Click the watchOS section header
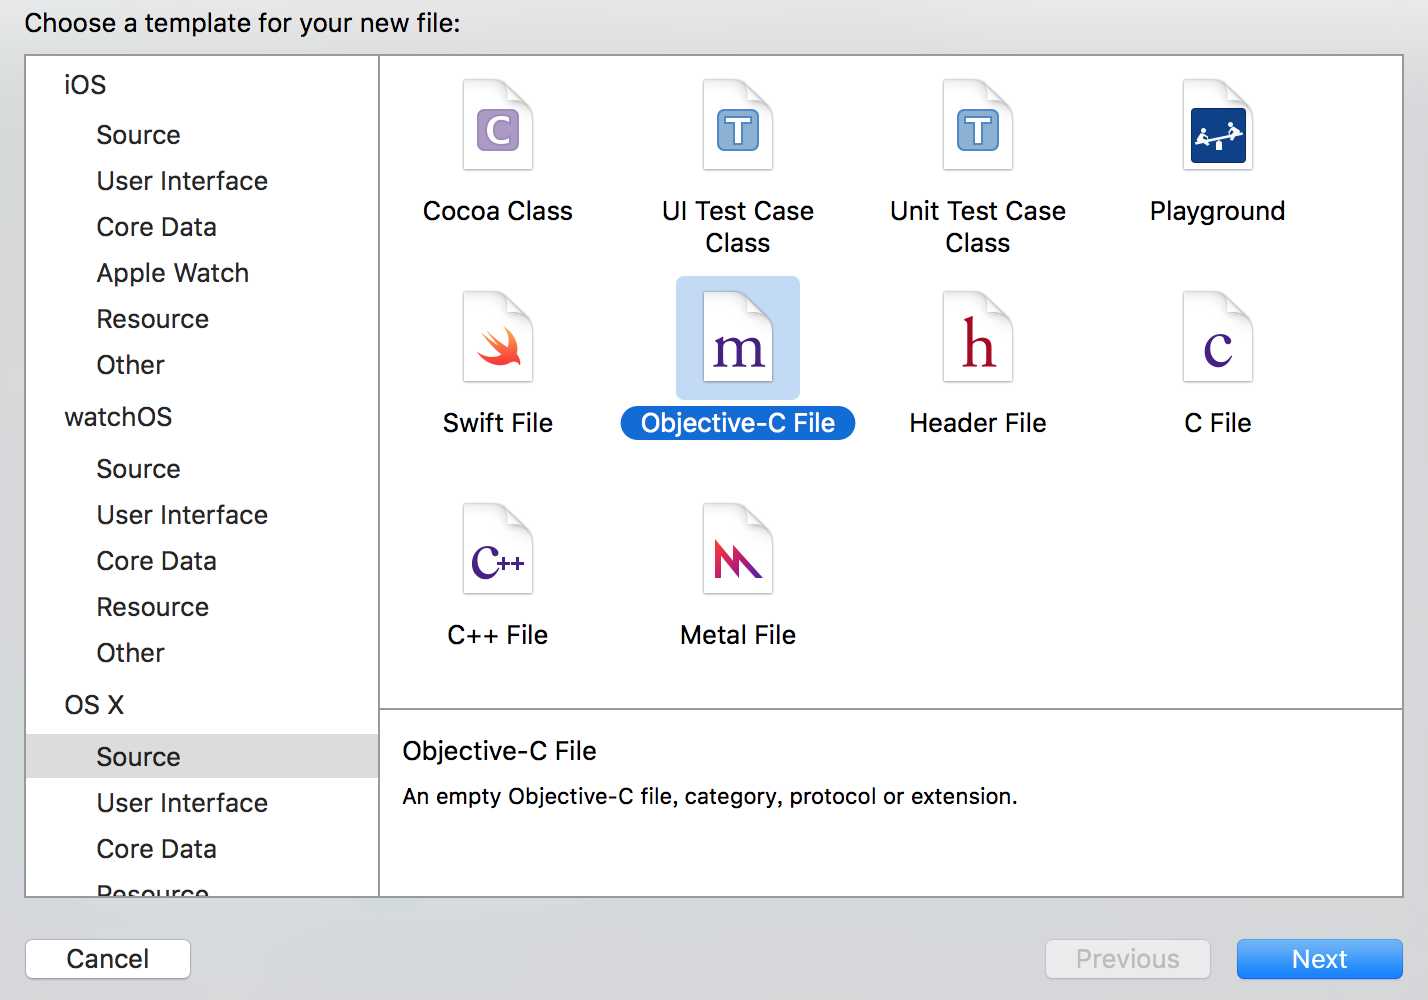The image size is (1428, 1000). 118,417
